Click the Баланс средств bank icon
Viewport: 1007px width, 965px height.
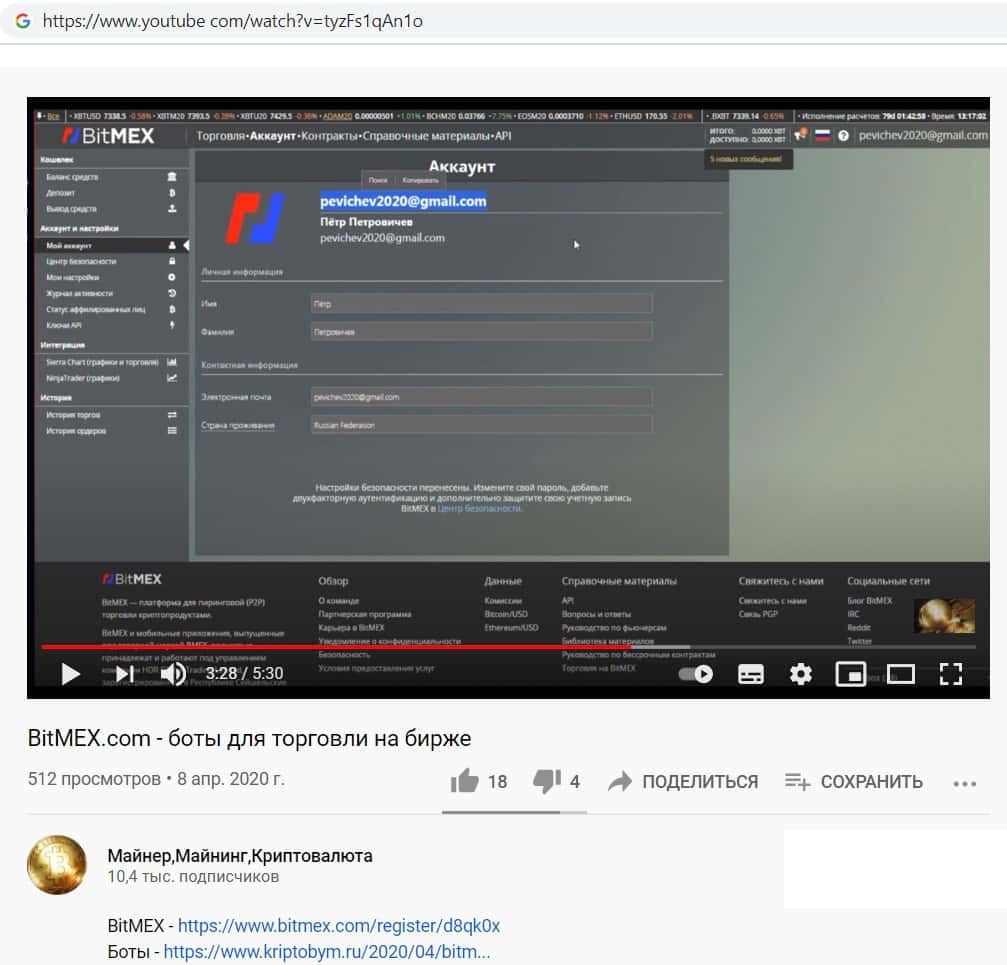(171, 177)
